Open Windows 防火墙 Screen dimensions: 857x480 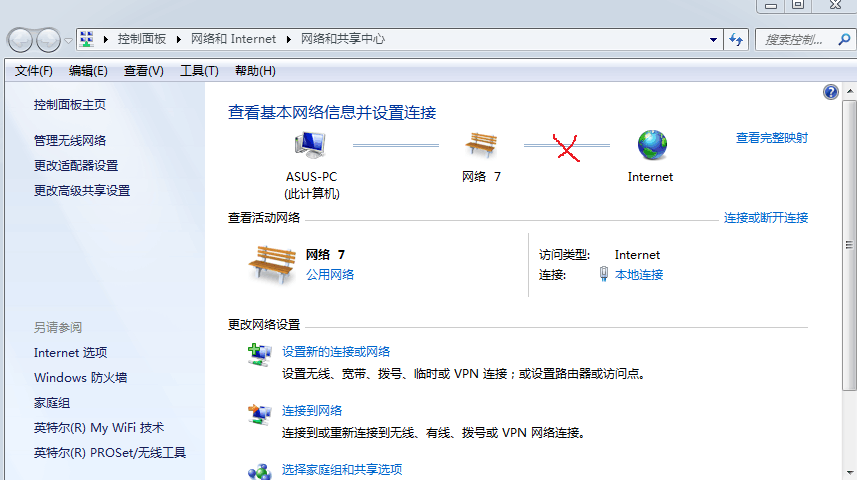(80, 378)
